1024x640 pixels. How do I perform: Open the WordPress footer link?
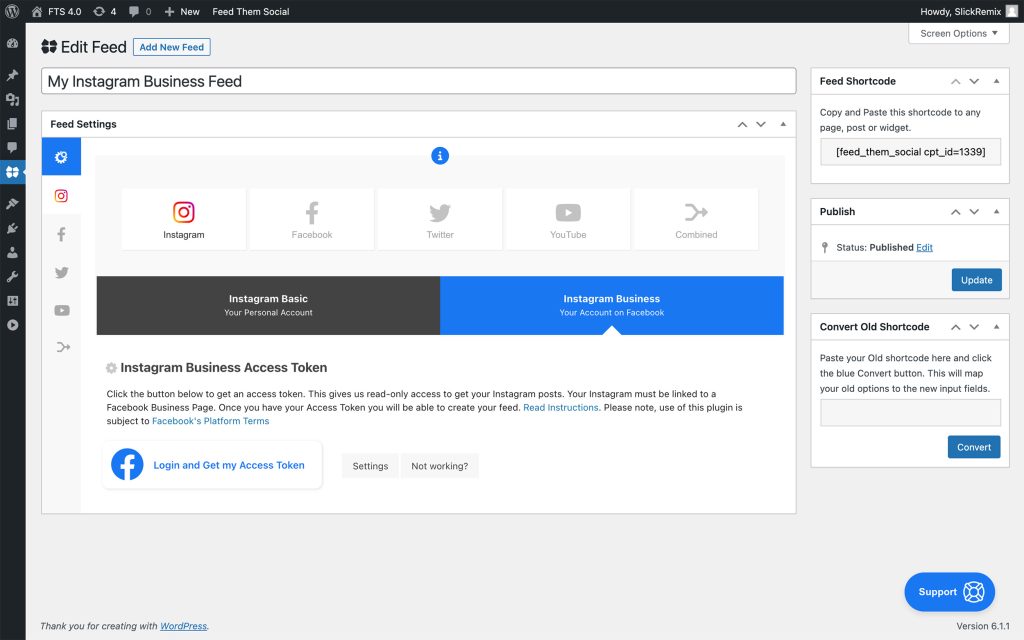coord(184,626)
